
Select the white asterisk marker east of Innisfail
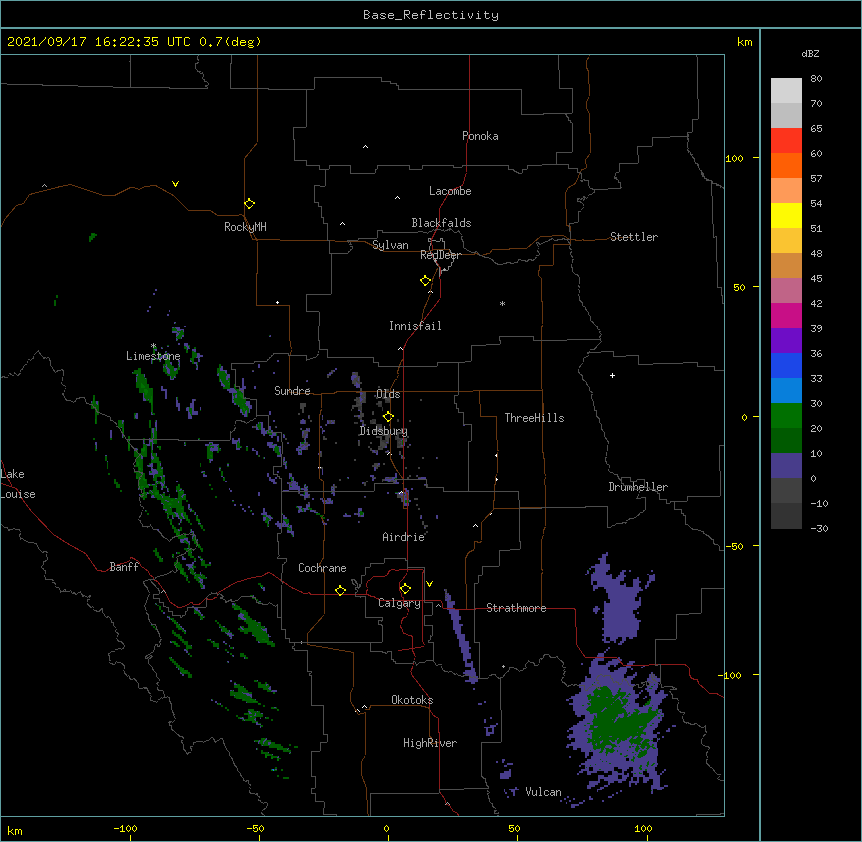[x=502, y=303]
